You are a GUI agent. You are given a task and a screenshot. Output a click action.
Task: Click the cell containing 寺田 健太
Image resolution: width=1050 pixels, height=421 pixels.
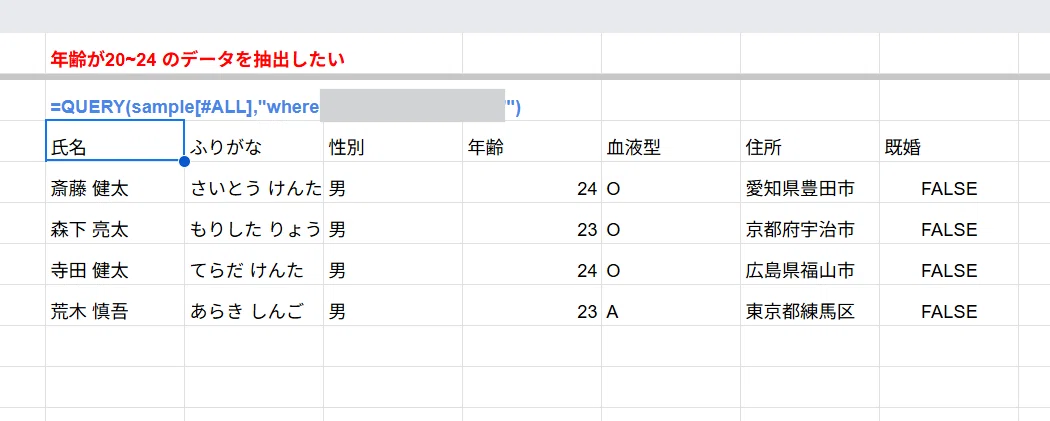pyautogui.click(x=115, y=264)
